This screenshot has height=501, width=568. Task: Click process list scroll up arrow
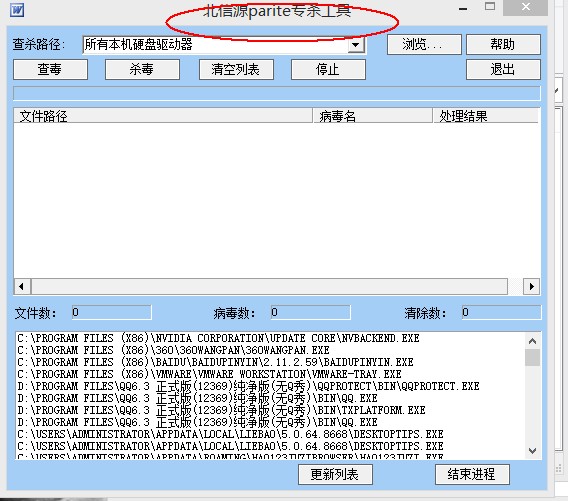pos(532,341)
